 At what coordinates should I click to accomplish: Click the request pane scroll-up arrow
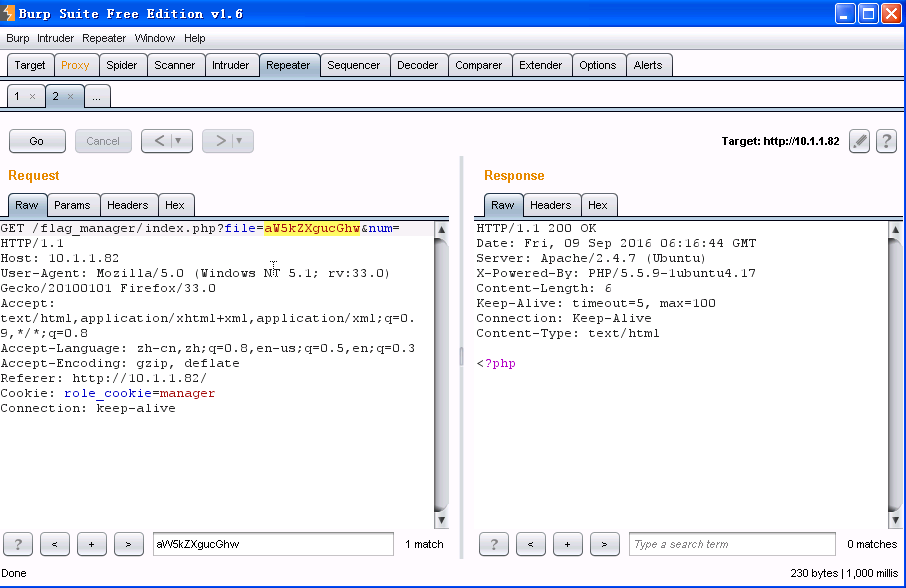coord(441,229)
